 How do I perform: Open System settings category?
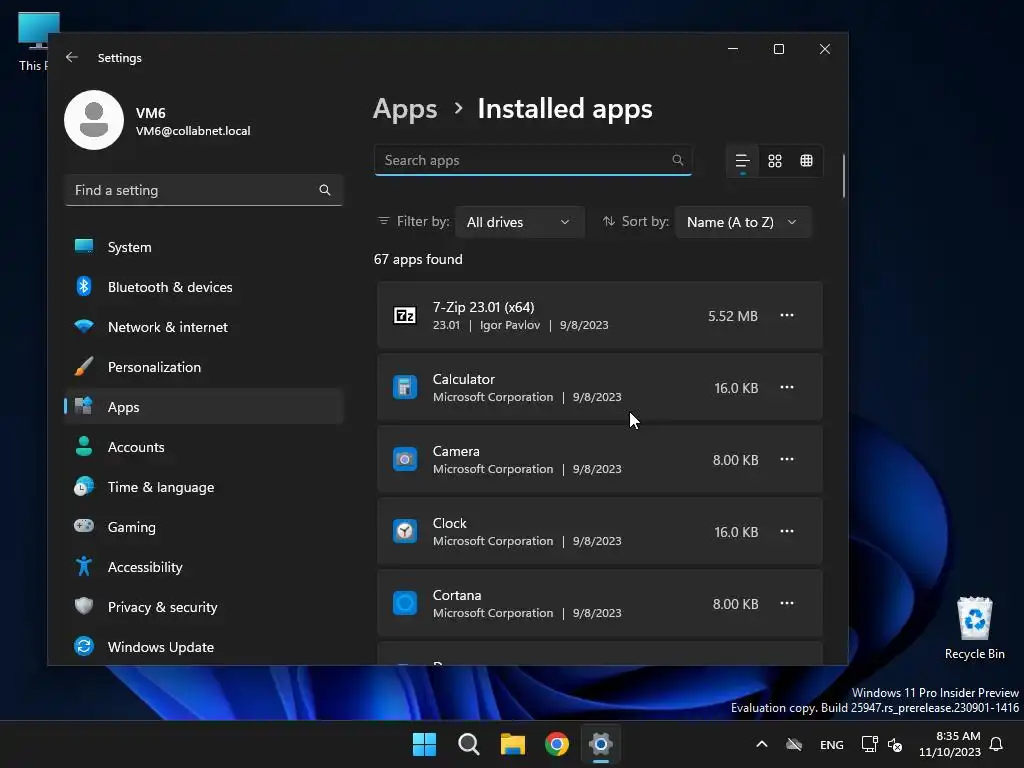click(x=204, y=247)
